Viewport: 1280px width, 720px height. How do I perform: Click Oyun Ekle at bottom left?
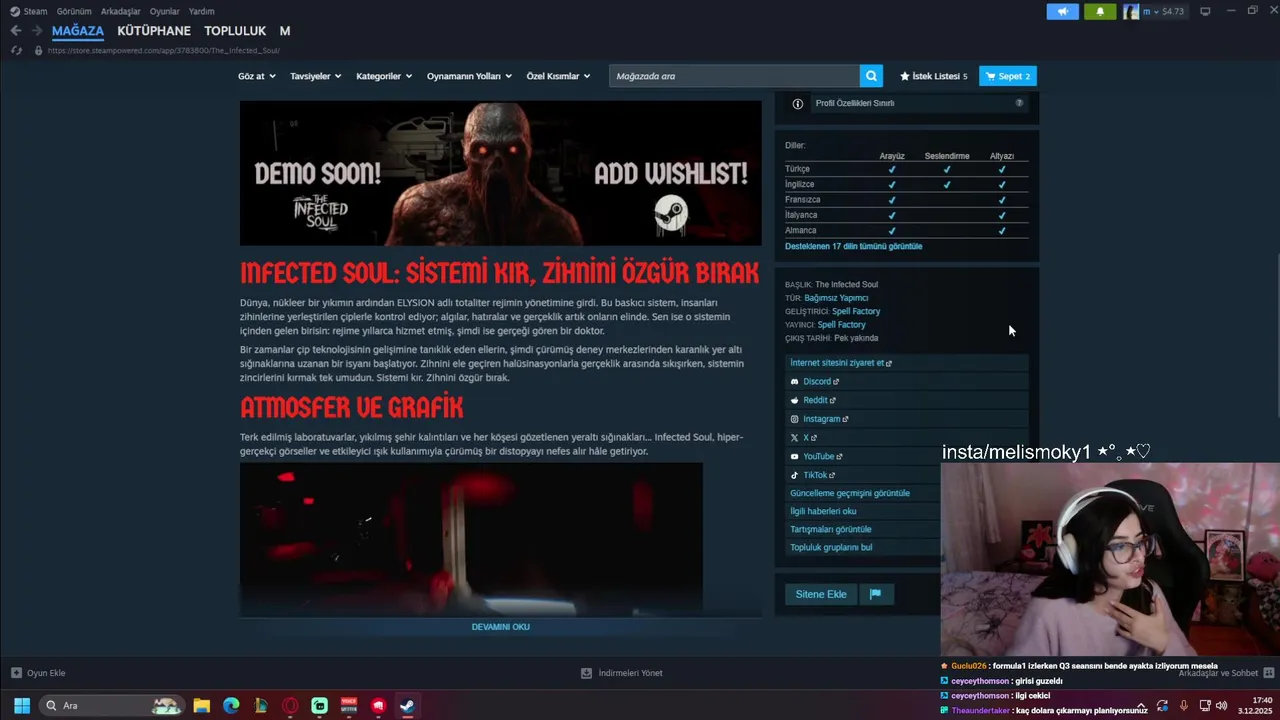point(38,673)
